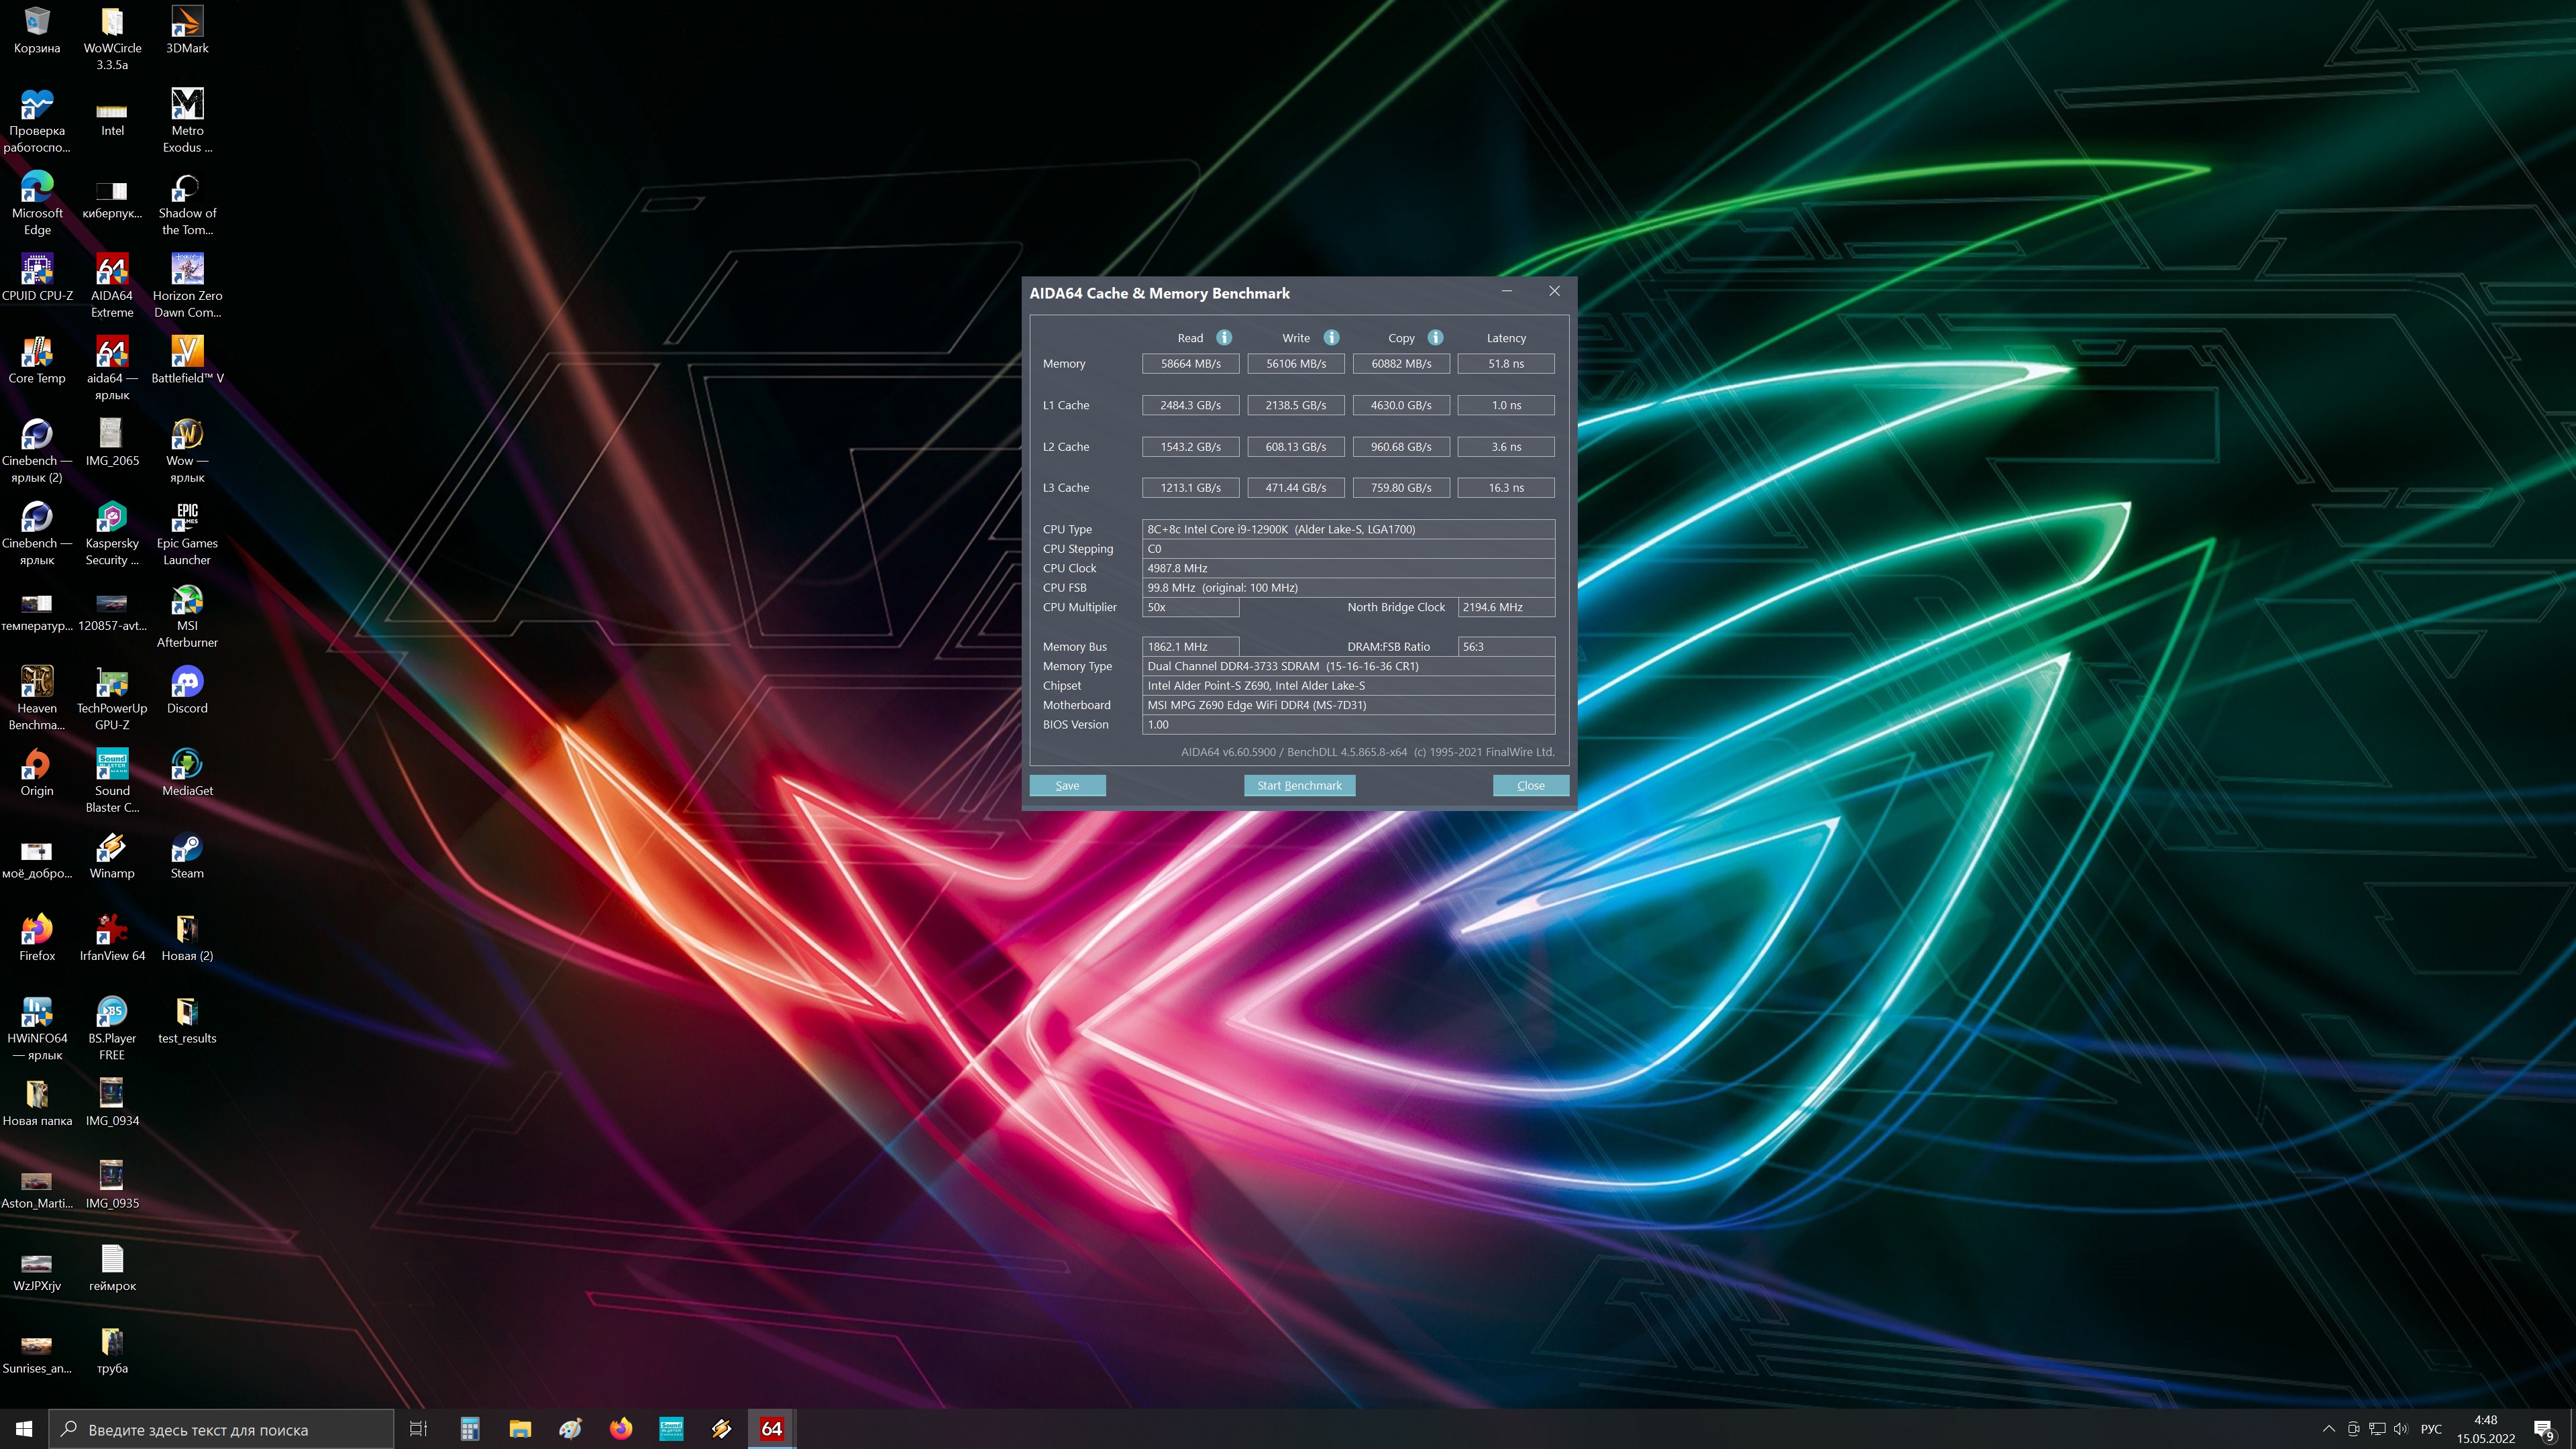Show hidden system tray icons
The width and height of the screenshot is (2576, 1449).
tap(2329, 1428)
